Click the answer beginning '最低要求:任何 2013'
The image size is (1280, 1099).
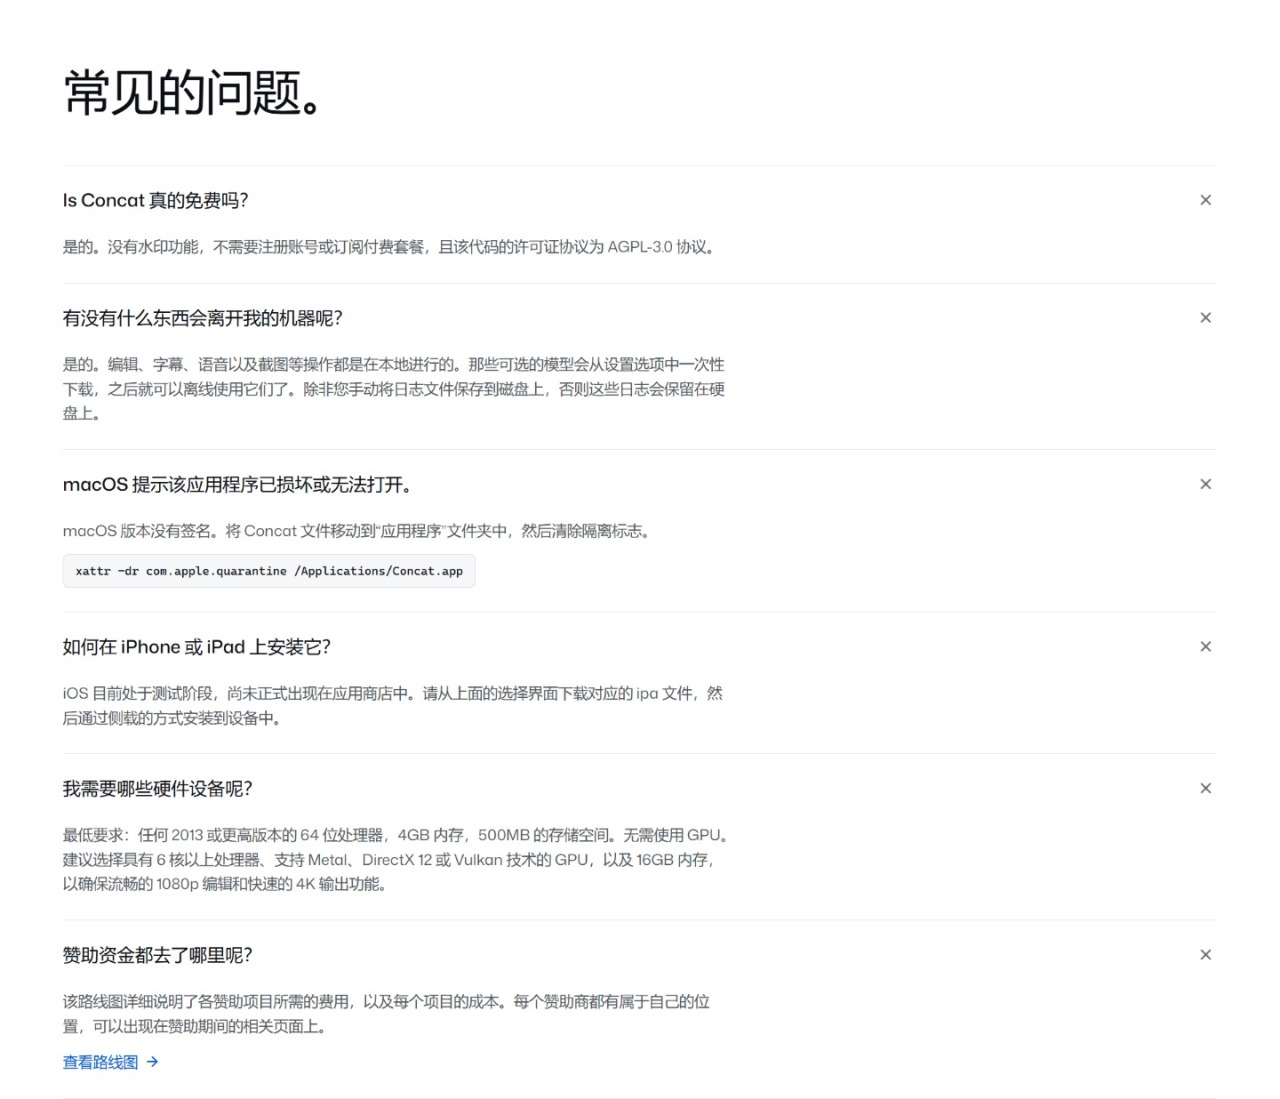396,860
